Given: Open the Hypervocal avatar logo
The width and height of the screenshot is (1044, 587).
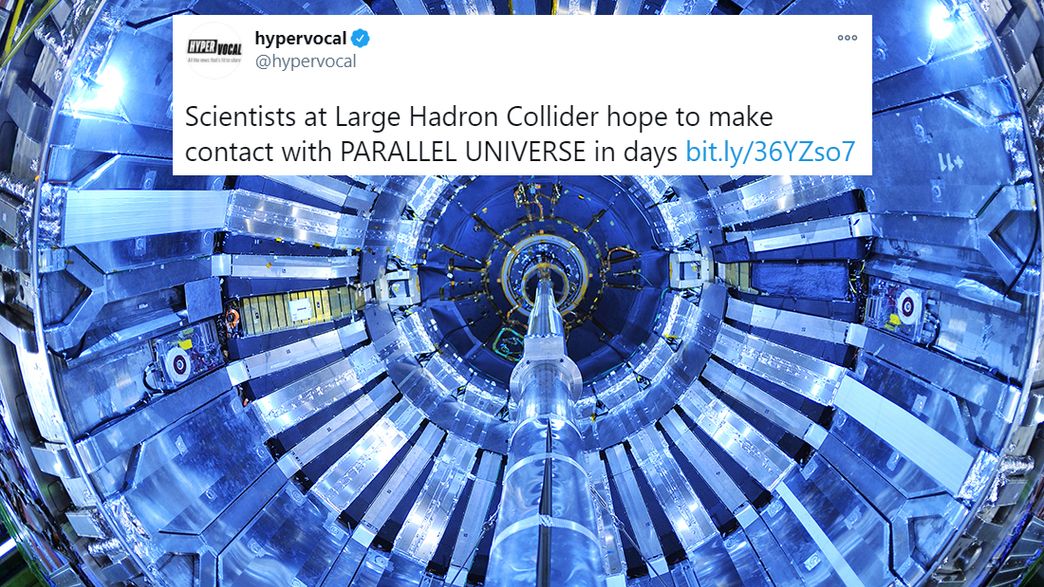Looking at the screenshot, I should [x=214, y=51].
